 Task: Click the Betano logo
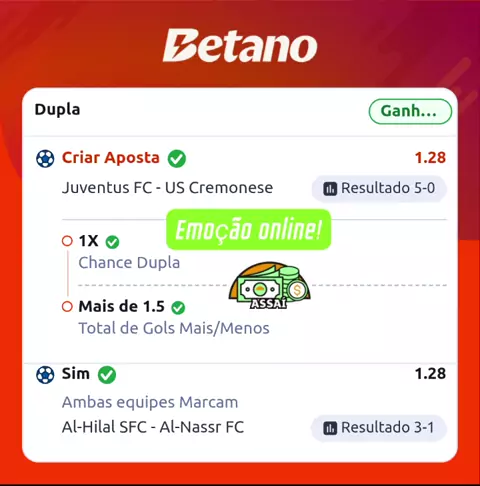240,46
